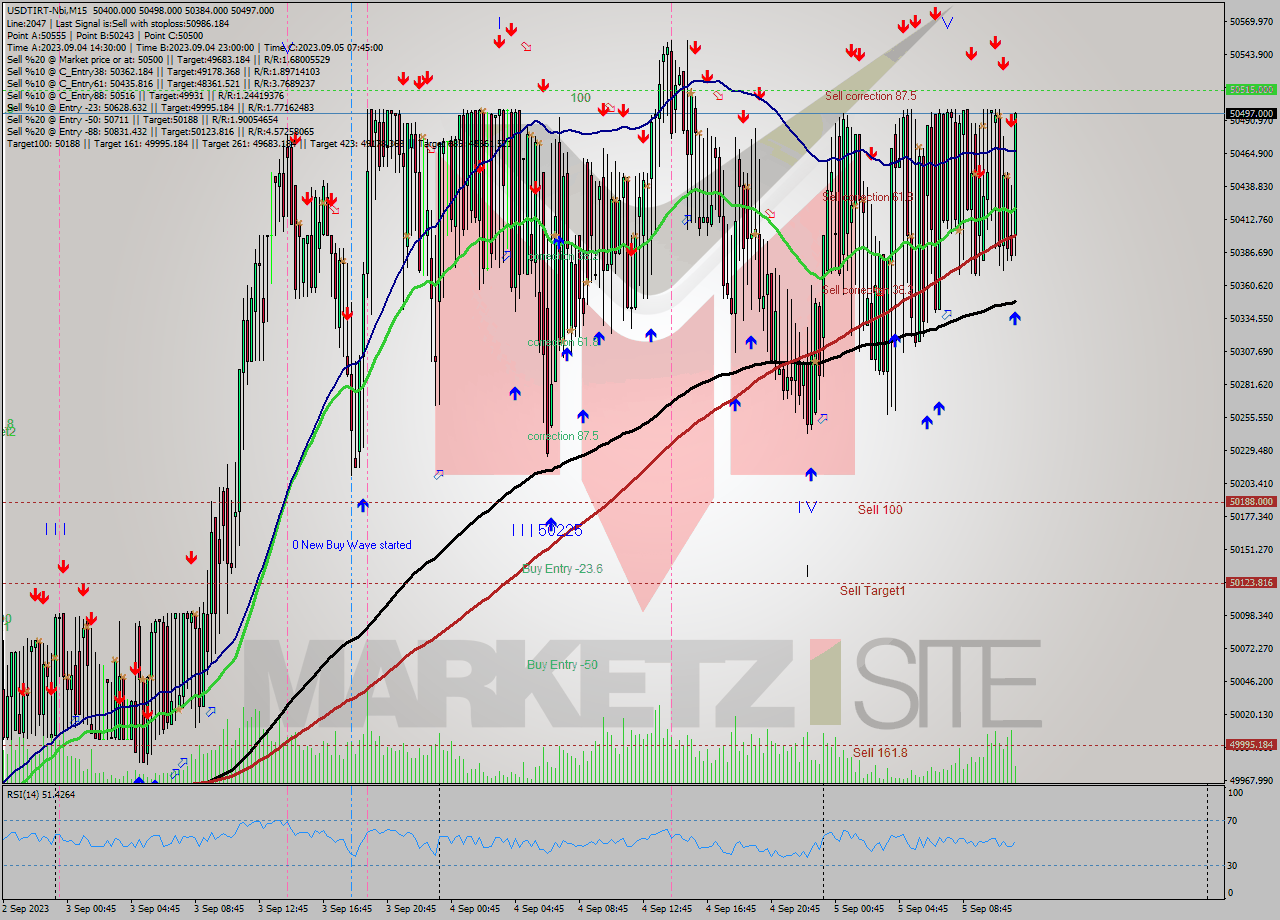Image resolution: width=1280 pixels, height=920 pixels.
Task: Click the '5 Sep 04:45' time axis label
Action: (x=923, y=909)
